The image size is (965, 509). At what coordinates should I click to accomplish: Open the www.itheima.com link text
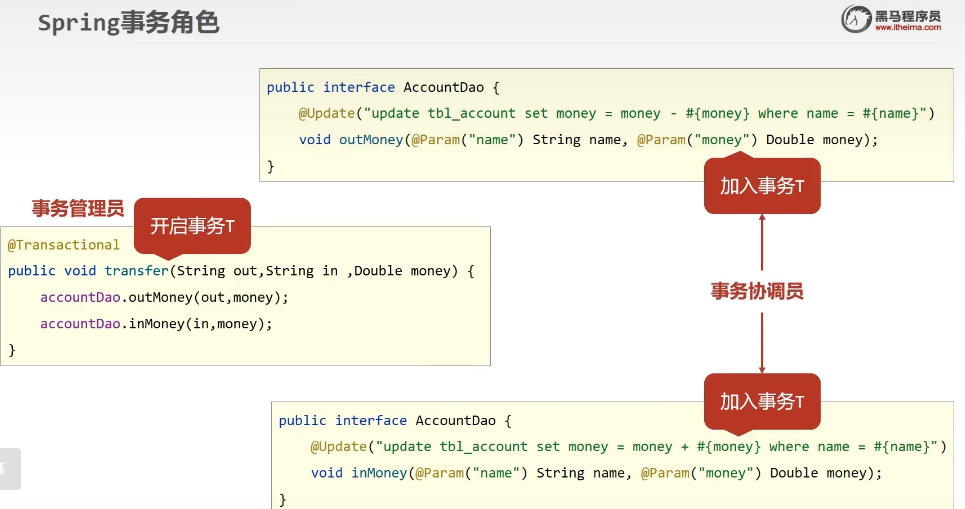coord(908,27)
